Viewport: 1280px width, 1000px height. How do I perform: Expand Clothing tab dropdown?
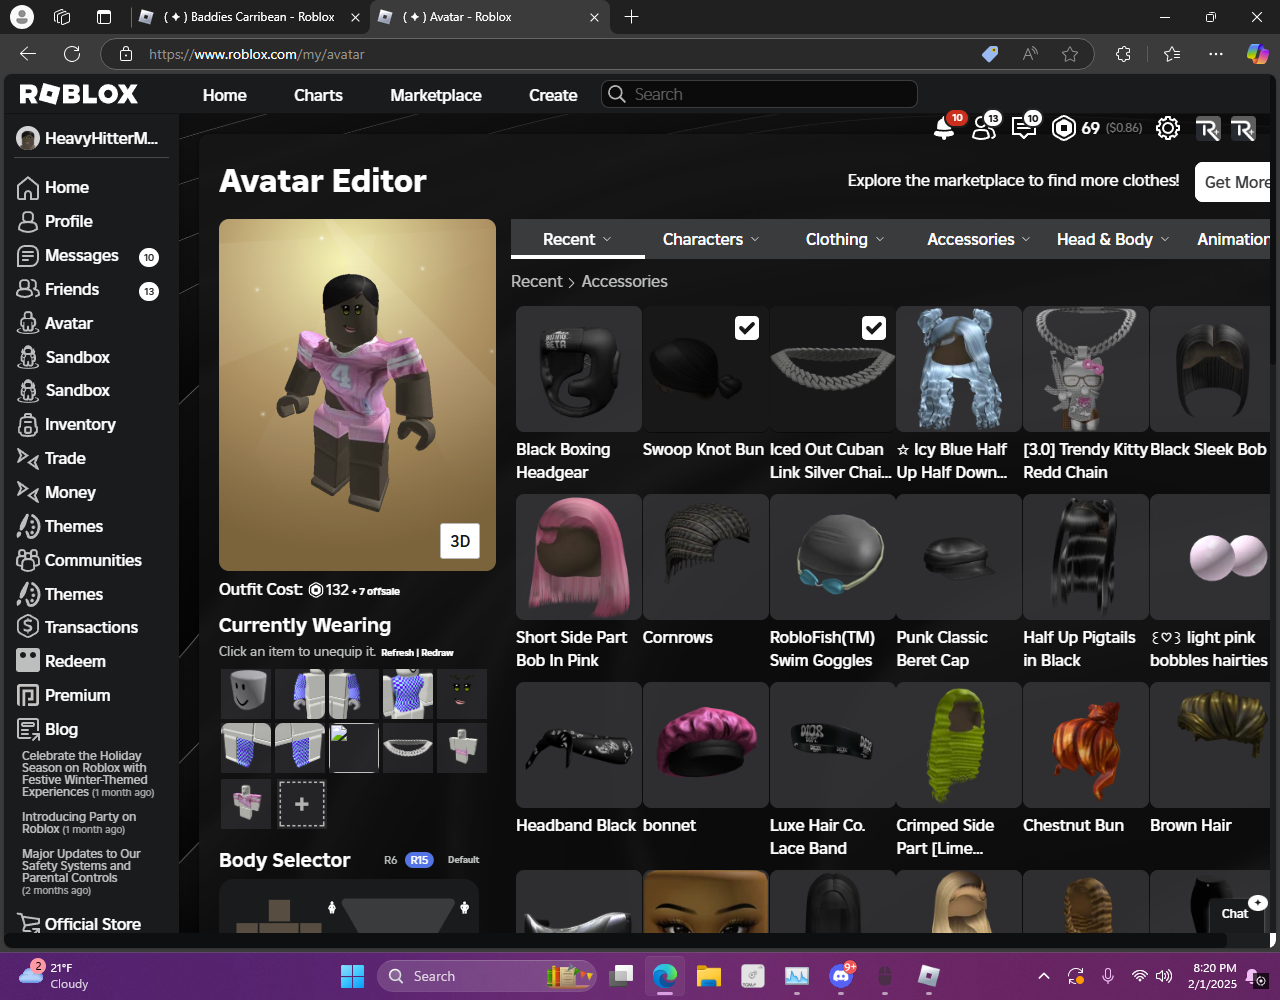click(845, 239)
